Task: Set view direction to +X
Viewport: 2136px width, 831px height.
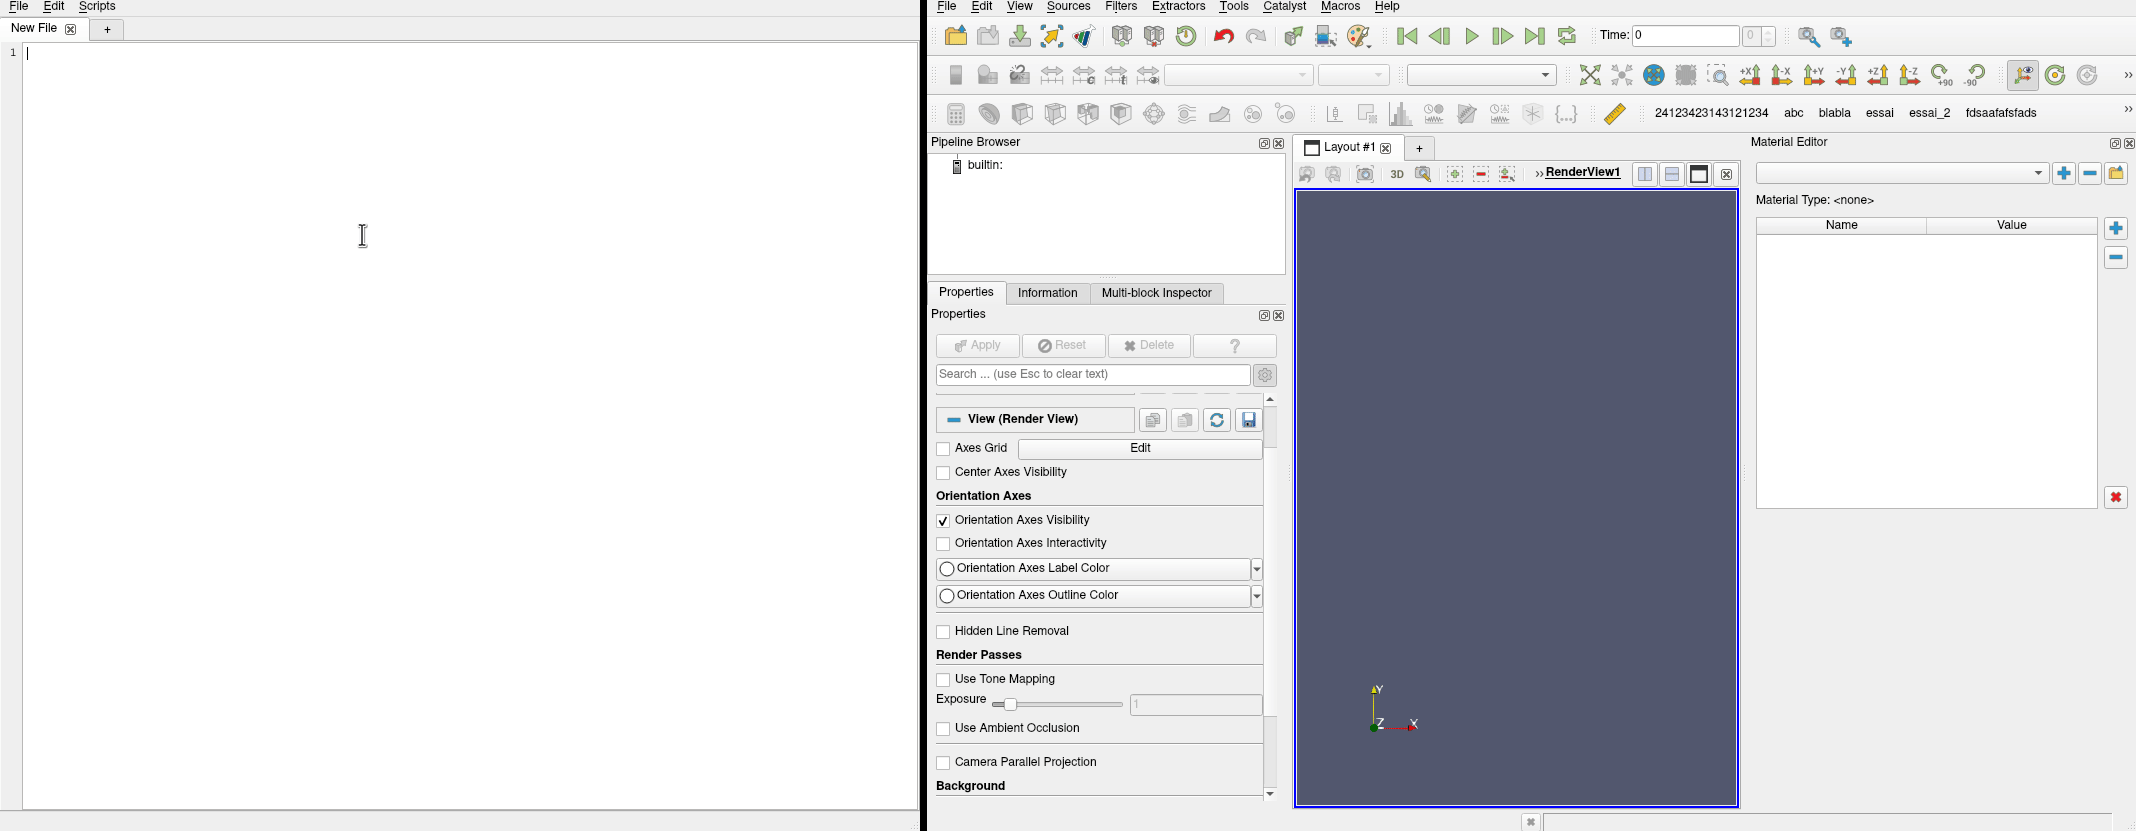Action: pos(1750,76)
